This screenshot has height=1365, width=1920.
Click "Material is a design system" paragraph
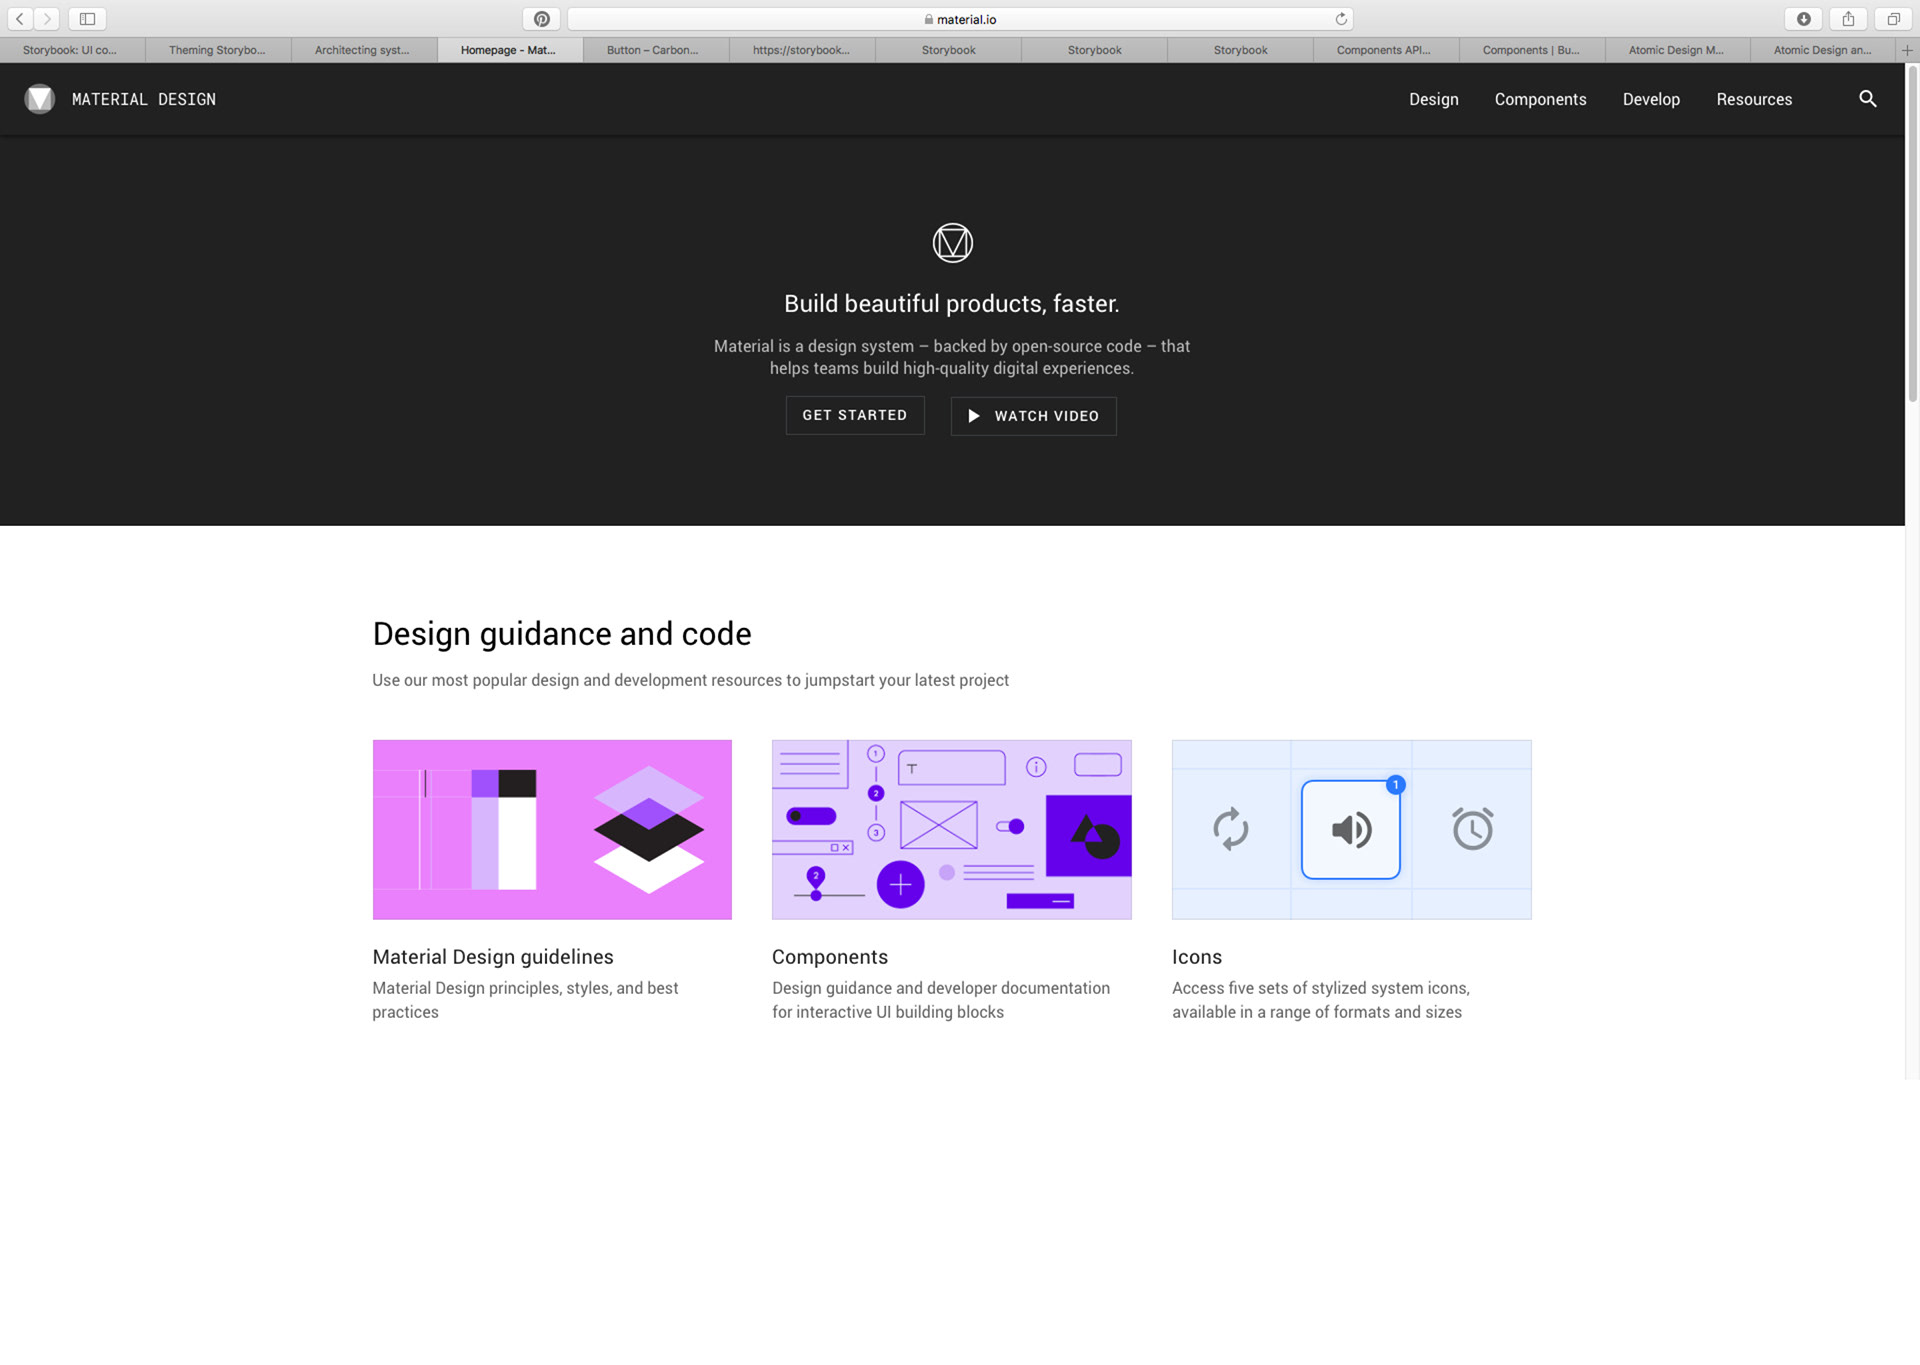(952, 357)
